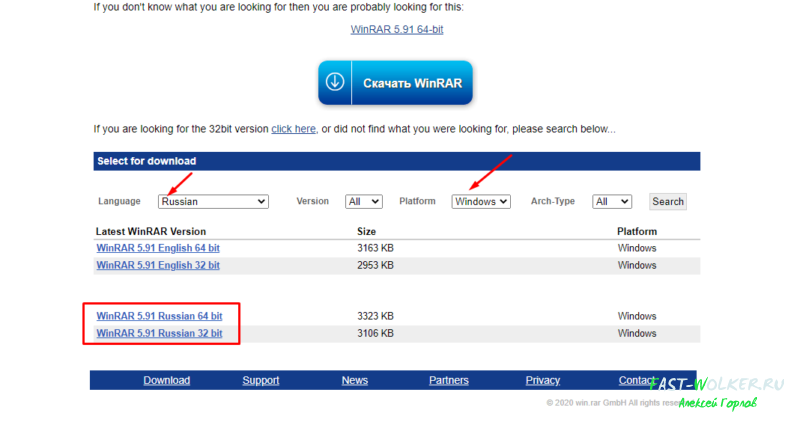This screenshot has width=800, height=425.
Task: Download WinRAR 5.91 English 64 bit
Action: pyautogui.click(x=158, y=248)
